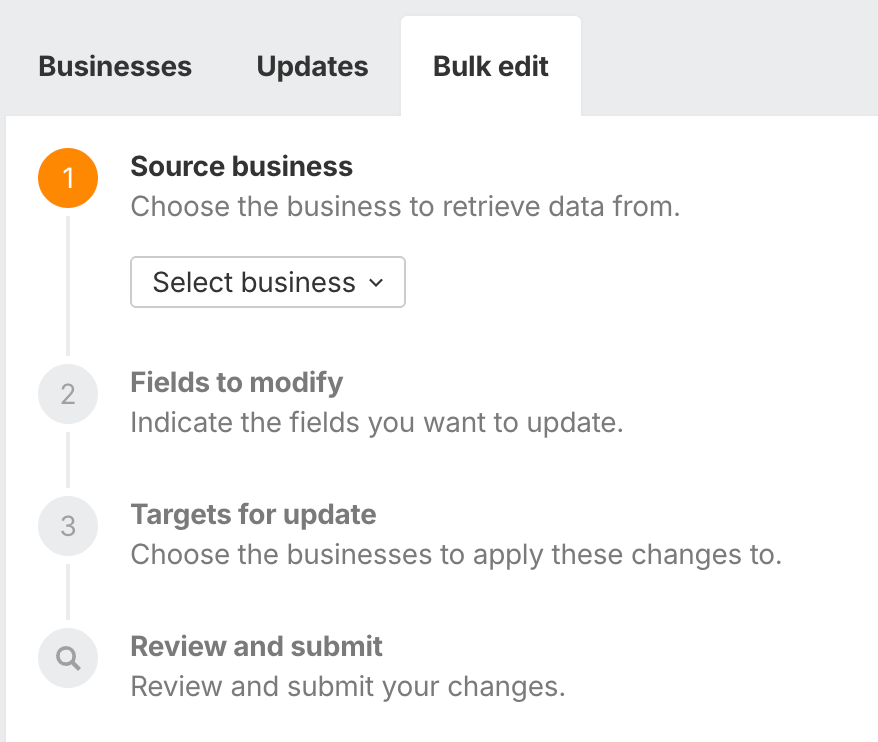This screenshot has width=878, height=742.
Task: Go to Fields to modify step title
Action: [x=237, y=382]
